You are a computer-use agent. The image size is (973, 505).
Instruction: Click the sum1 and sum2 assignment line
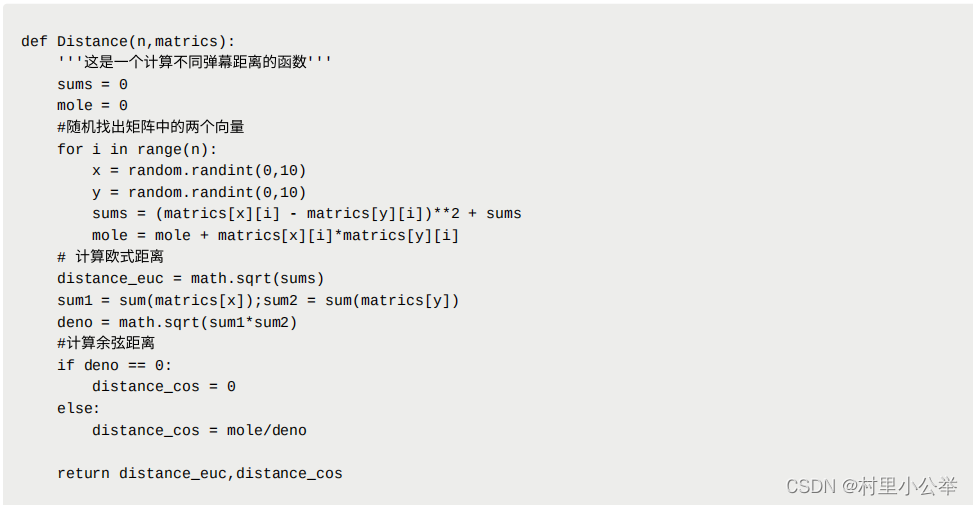click(x=258, y=300)
